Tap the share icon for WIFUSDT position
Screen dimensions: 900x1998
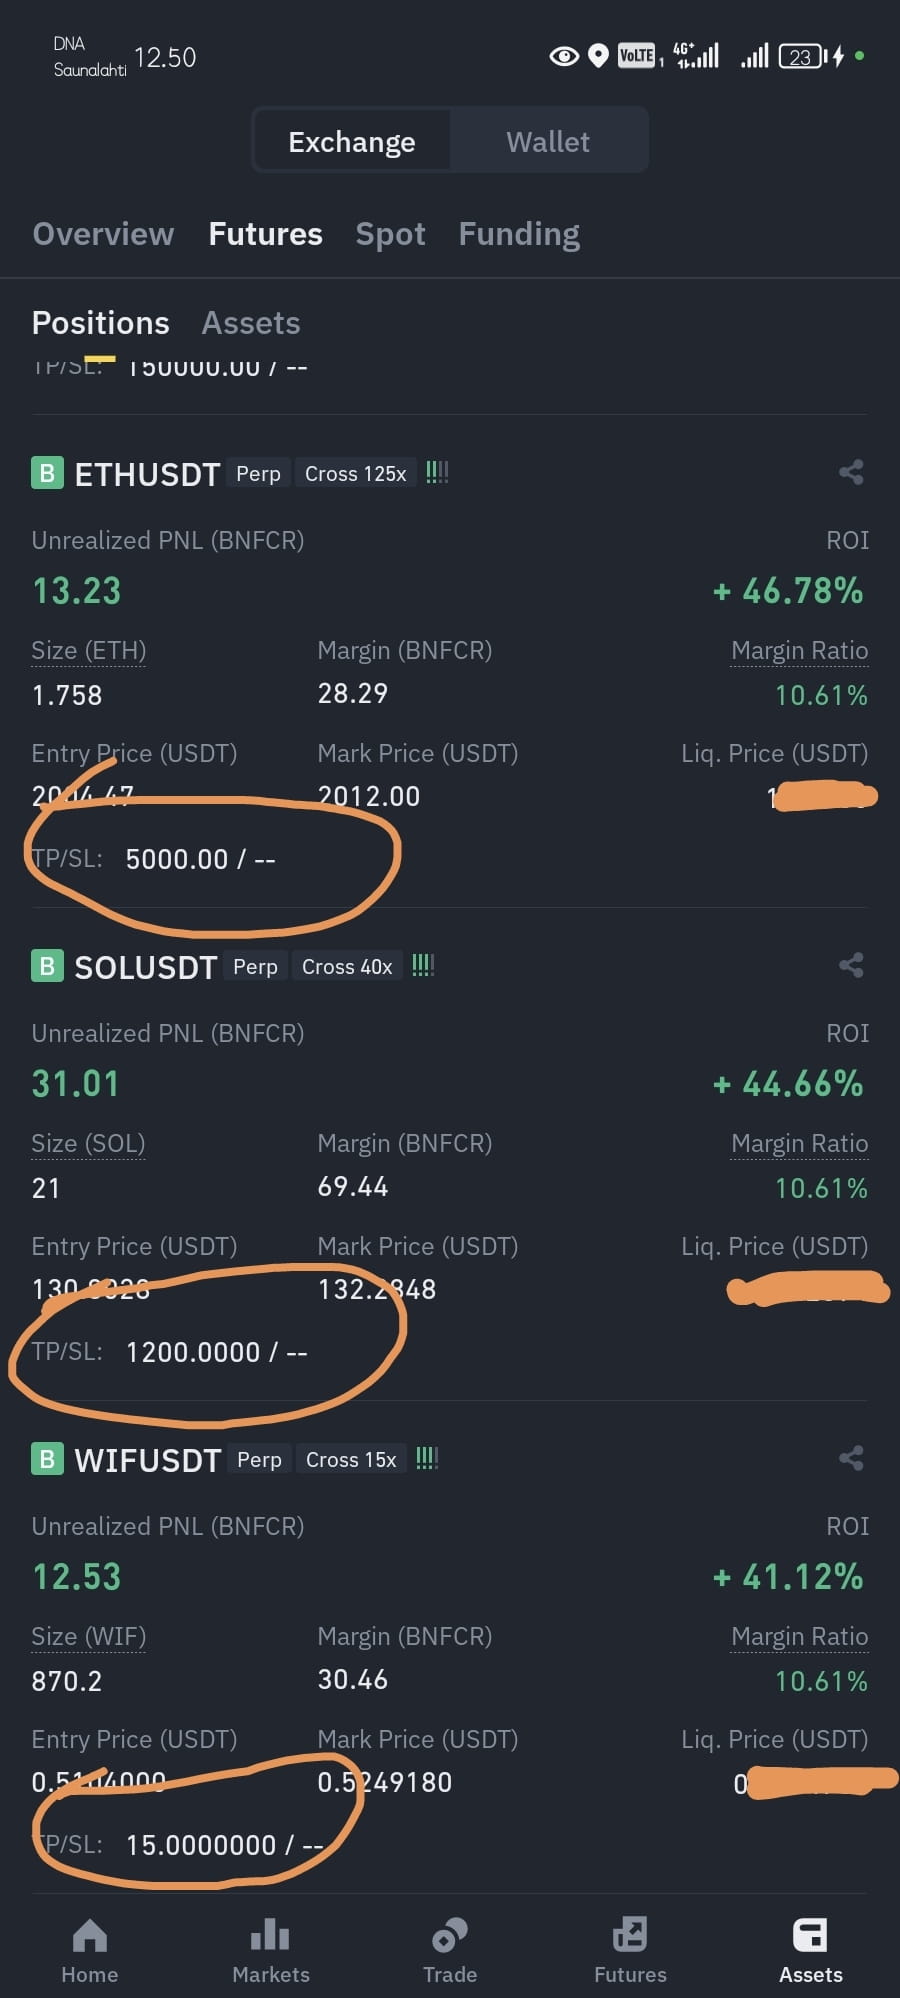click(851, 1458)
